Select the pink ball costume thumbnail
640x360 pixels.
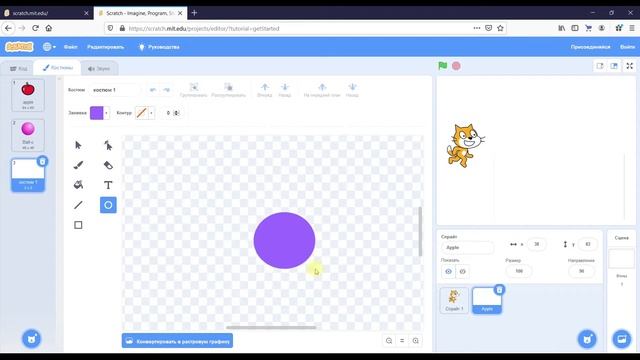(x=28, y=135)
